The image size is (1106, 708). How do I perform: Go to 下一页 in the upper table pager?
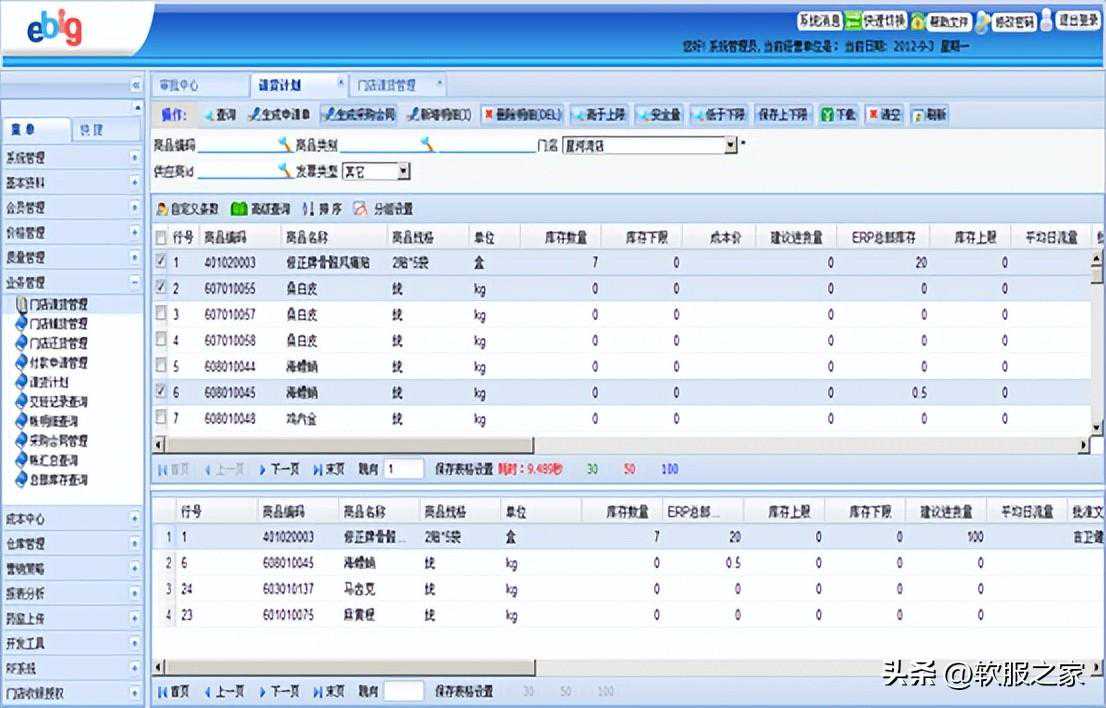[279, 469]
